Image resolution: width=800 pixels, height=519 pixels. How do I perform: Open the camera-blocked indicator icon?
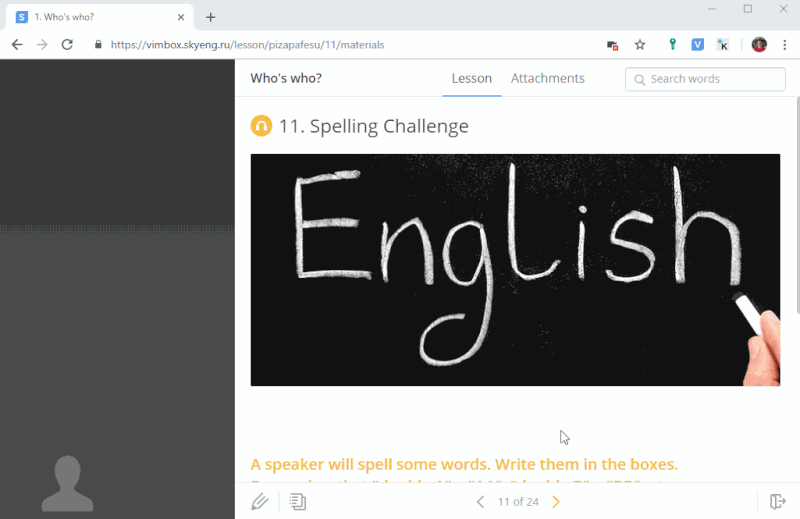(613, 45)
